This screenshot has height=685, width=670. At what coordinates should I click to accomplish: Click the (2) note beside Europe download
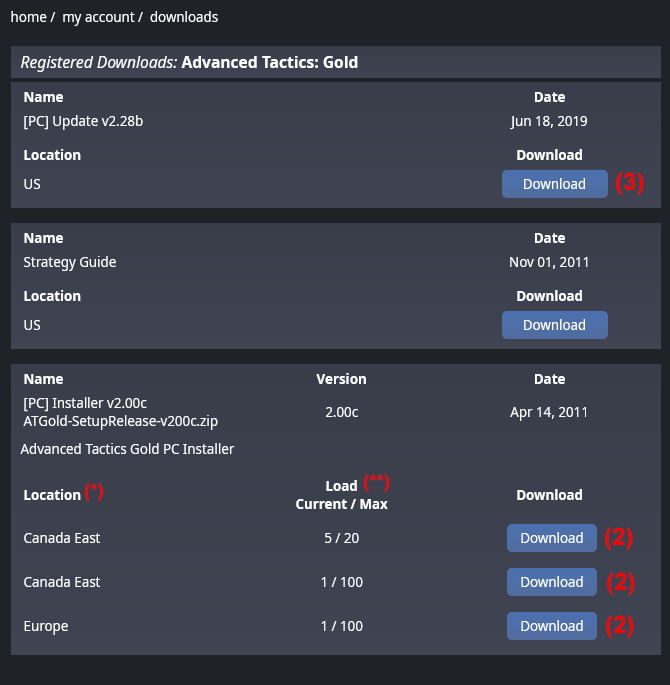[618, 626]
